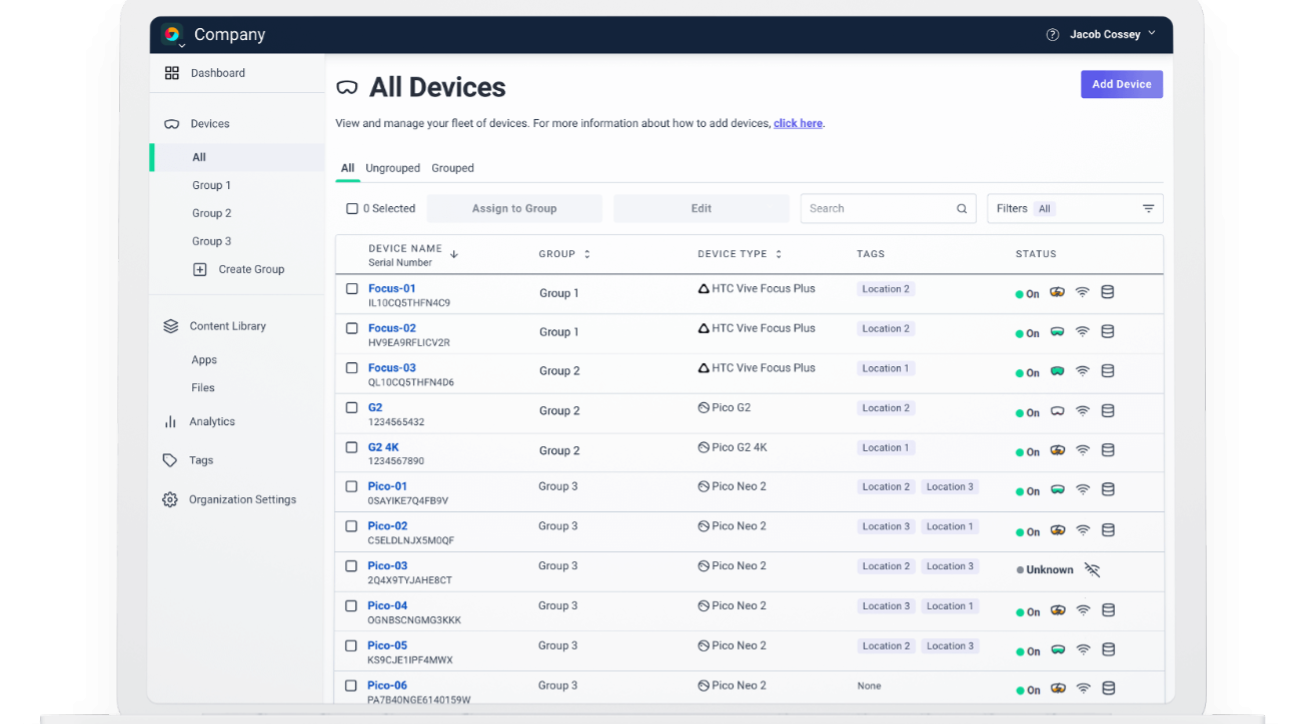Check the box next to Pico-01
The height and width of the screenshot is (724, 1311).
[352, 487]
